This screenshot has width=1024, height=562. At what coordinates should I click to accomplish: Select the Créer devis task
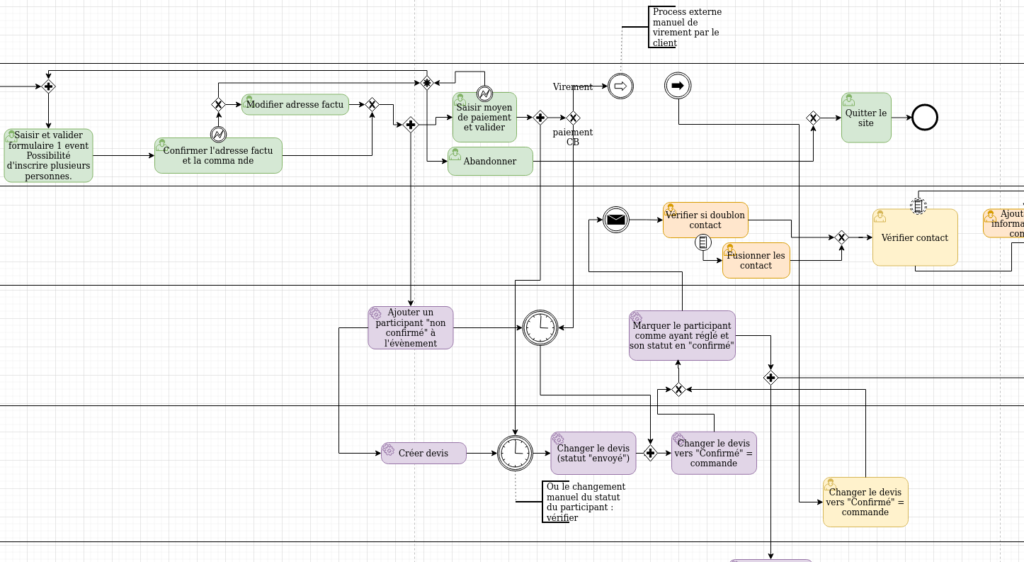pos(424,453)
